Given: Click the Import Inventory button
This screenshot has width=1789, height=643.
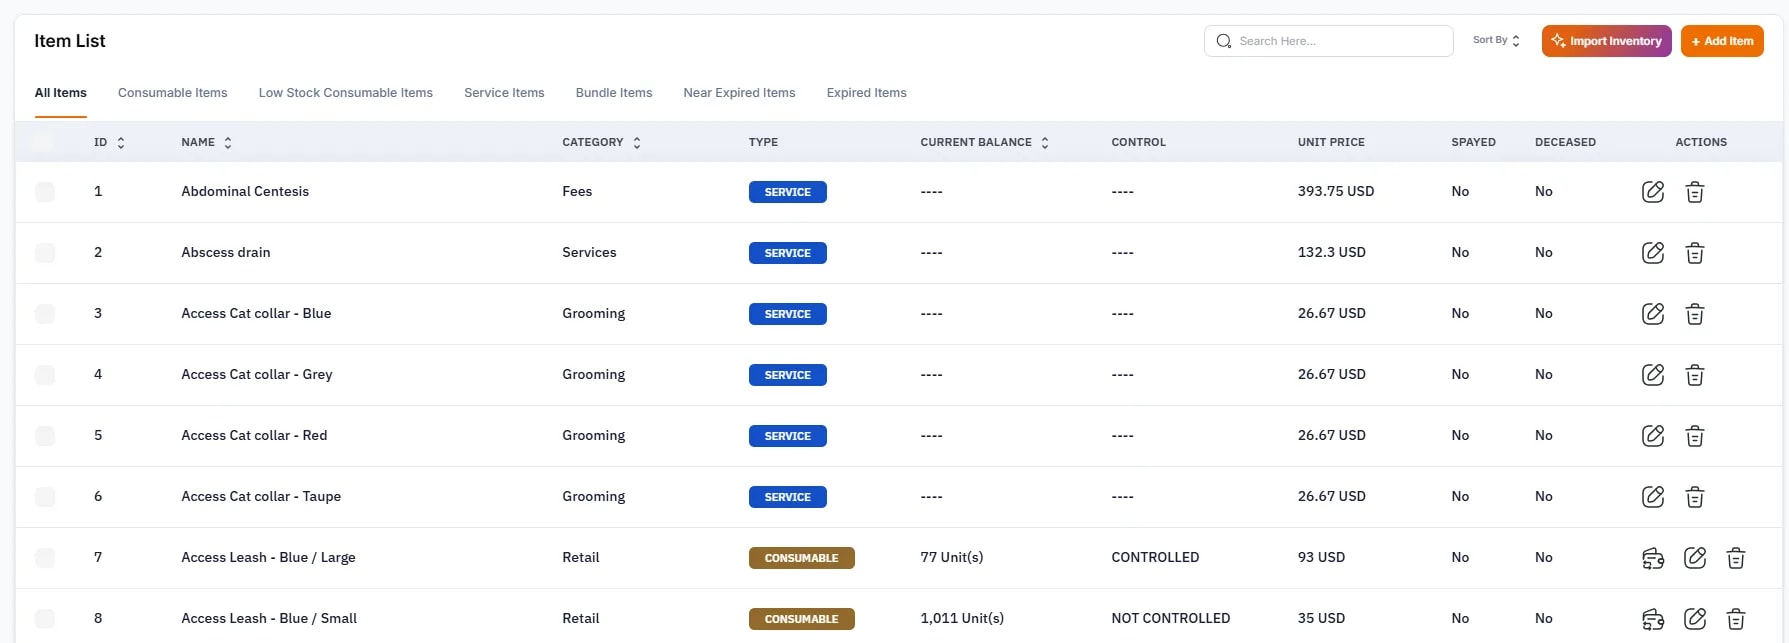Looking at the screenshot, I should point(1606,41).
